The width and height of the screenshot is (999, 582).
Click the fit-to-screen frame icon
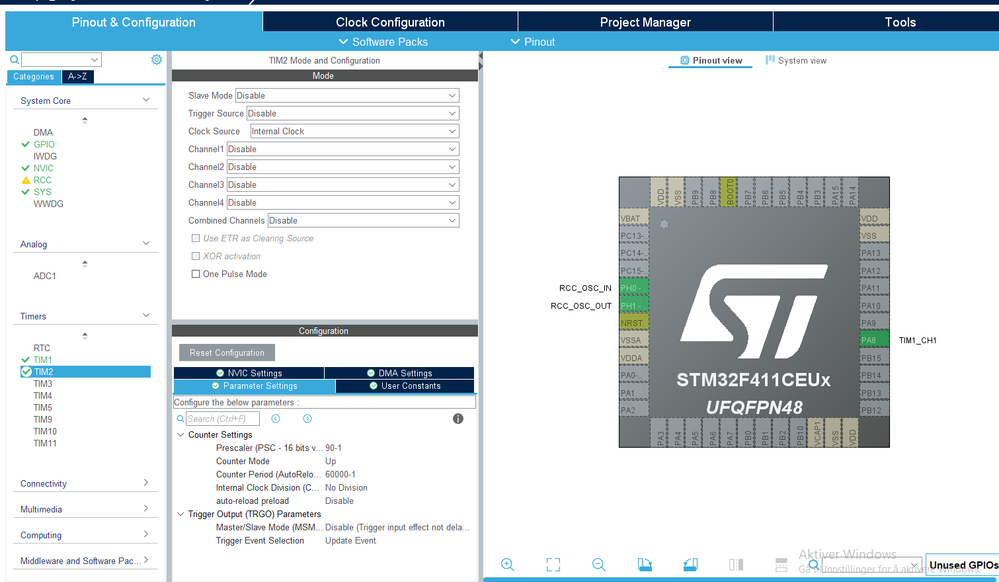pyautogui.click(x=553, y=565)
